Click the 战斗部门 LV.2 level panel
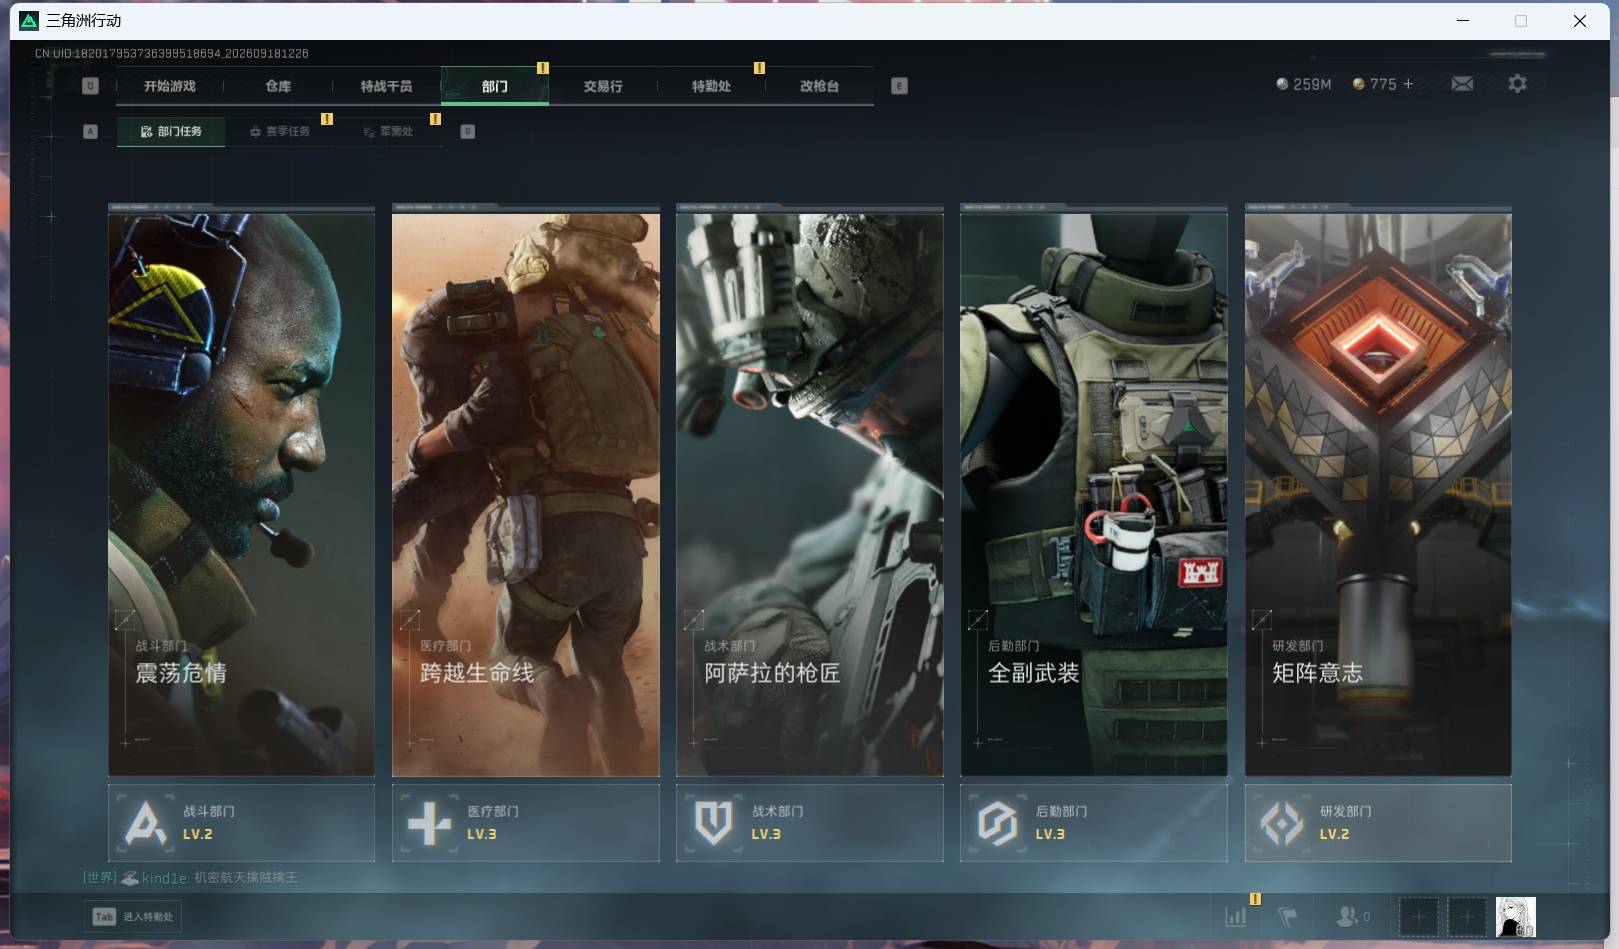Screen dimensions: 1619x949 click(241, 823)
